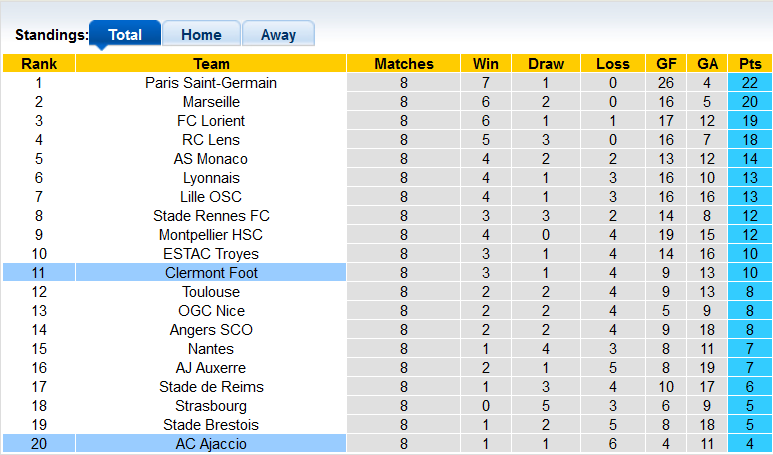Switch to the Total standings tab
Screen dimensions: 773x455
(x=124, y=34)
